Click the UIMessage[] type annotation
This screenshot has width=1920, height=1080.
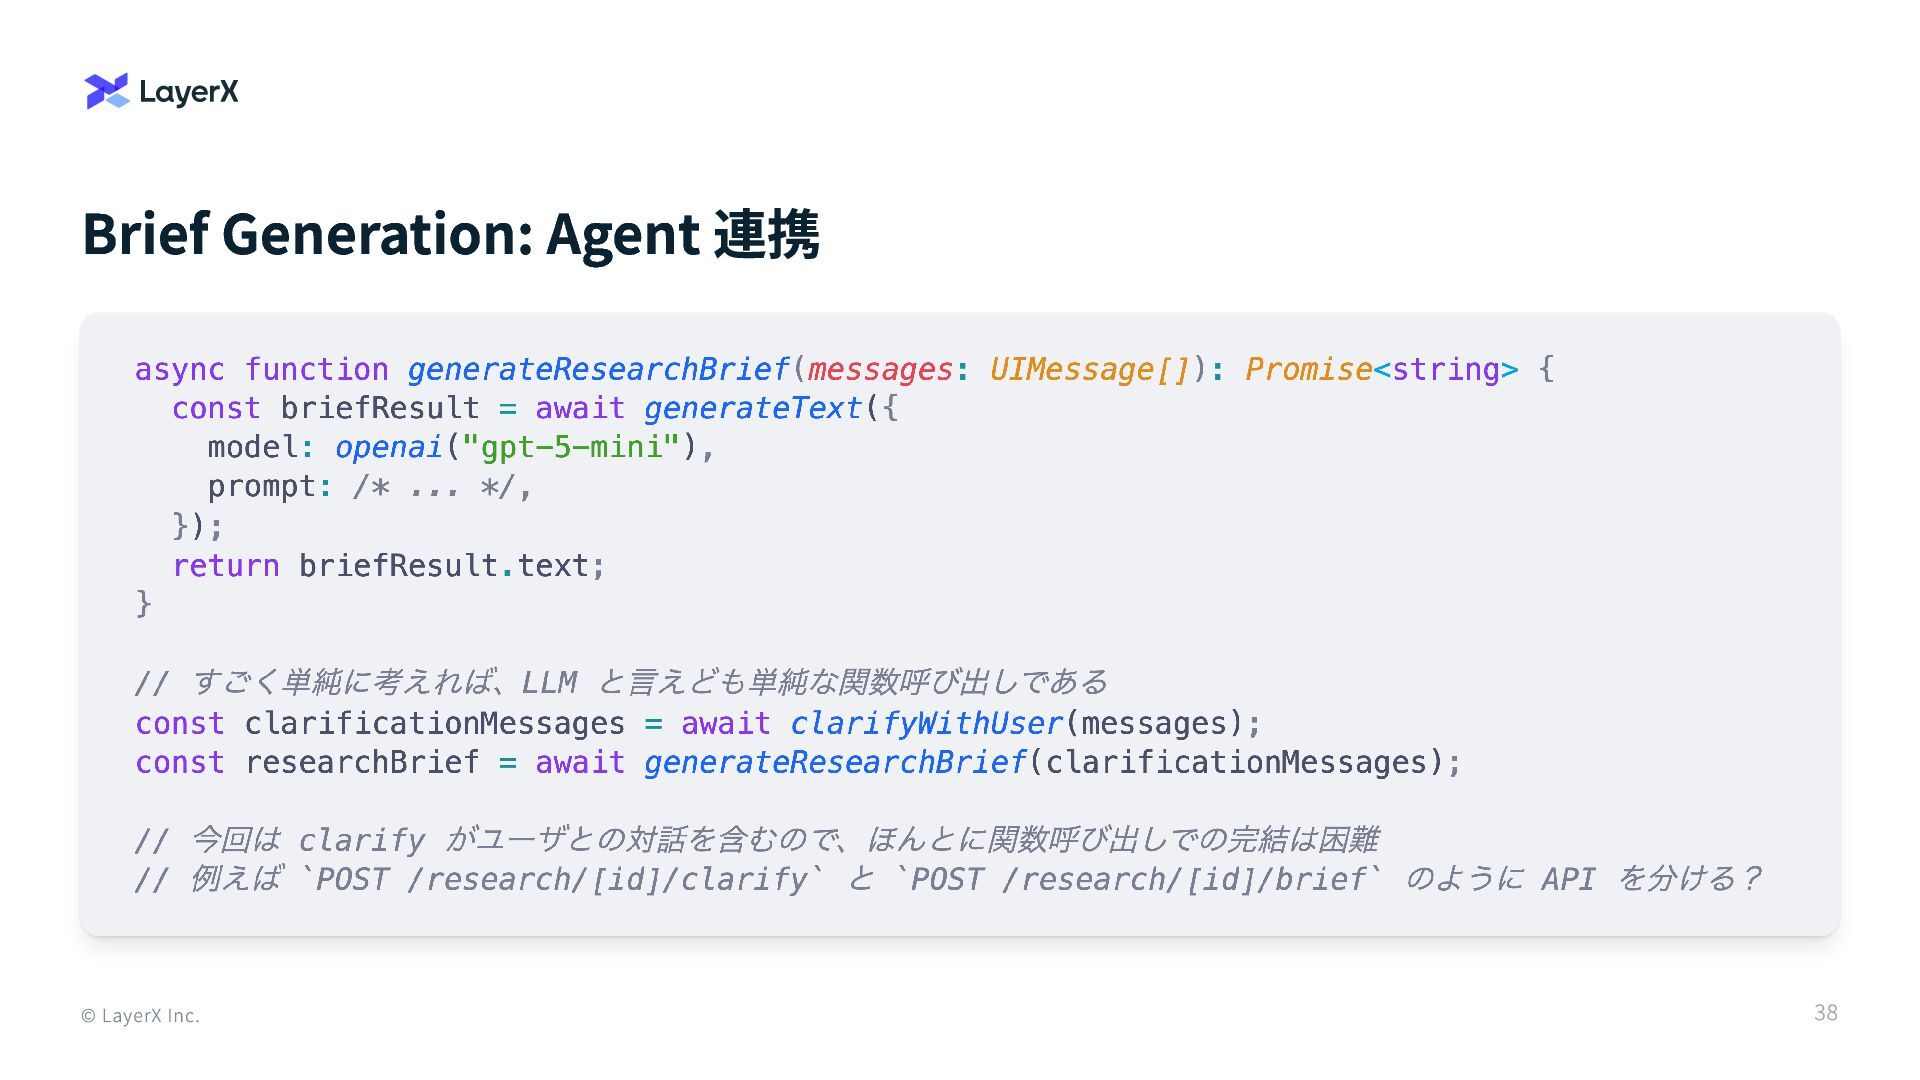point(1089,369)
